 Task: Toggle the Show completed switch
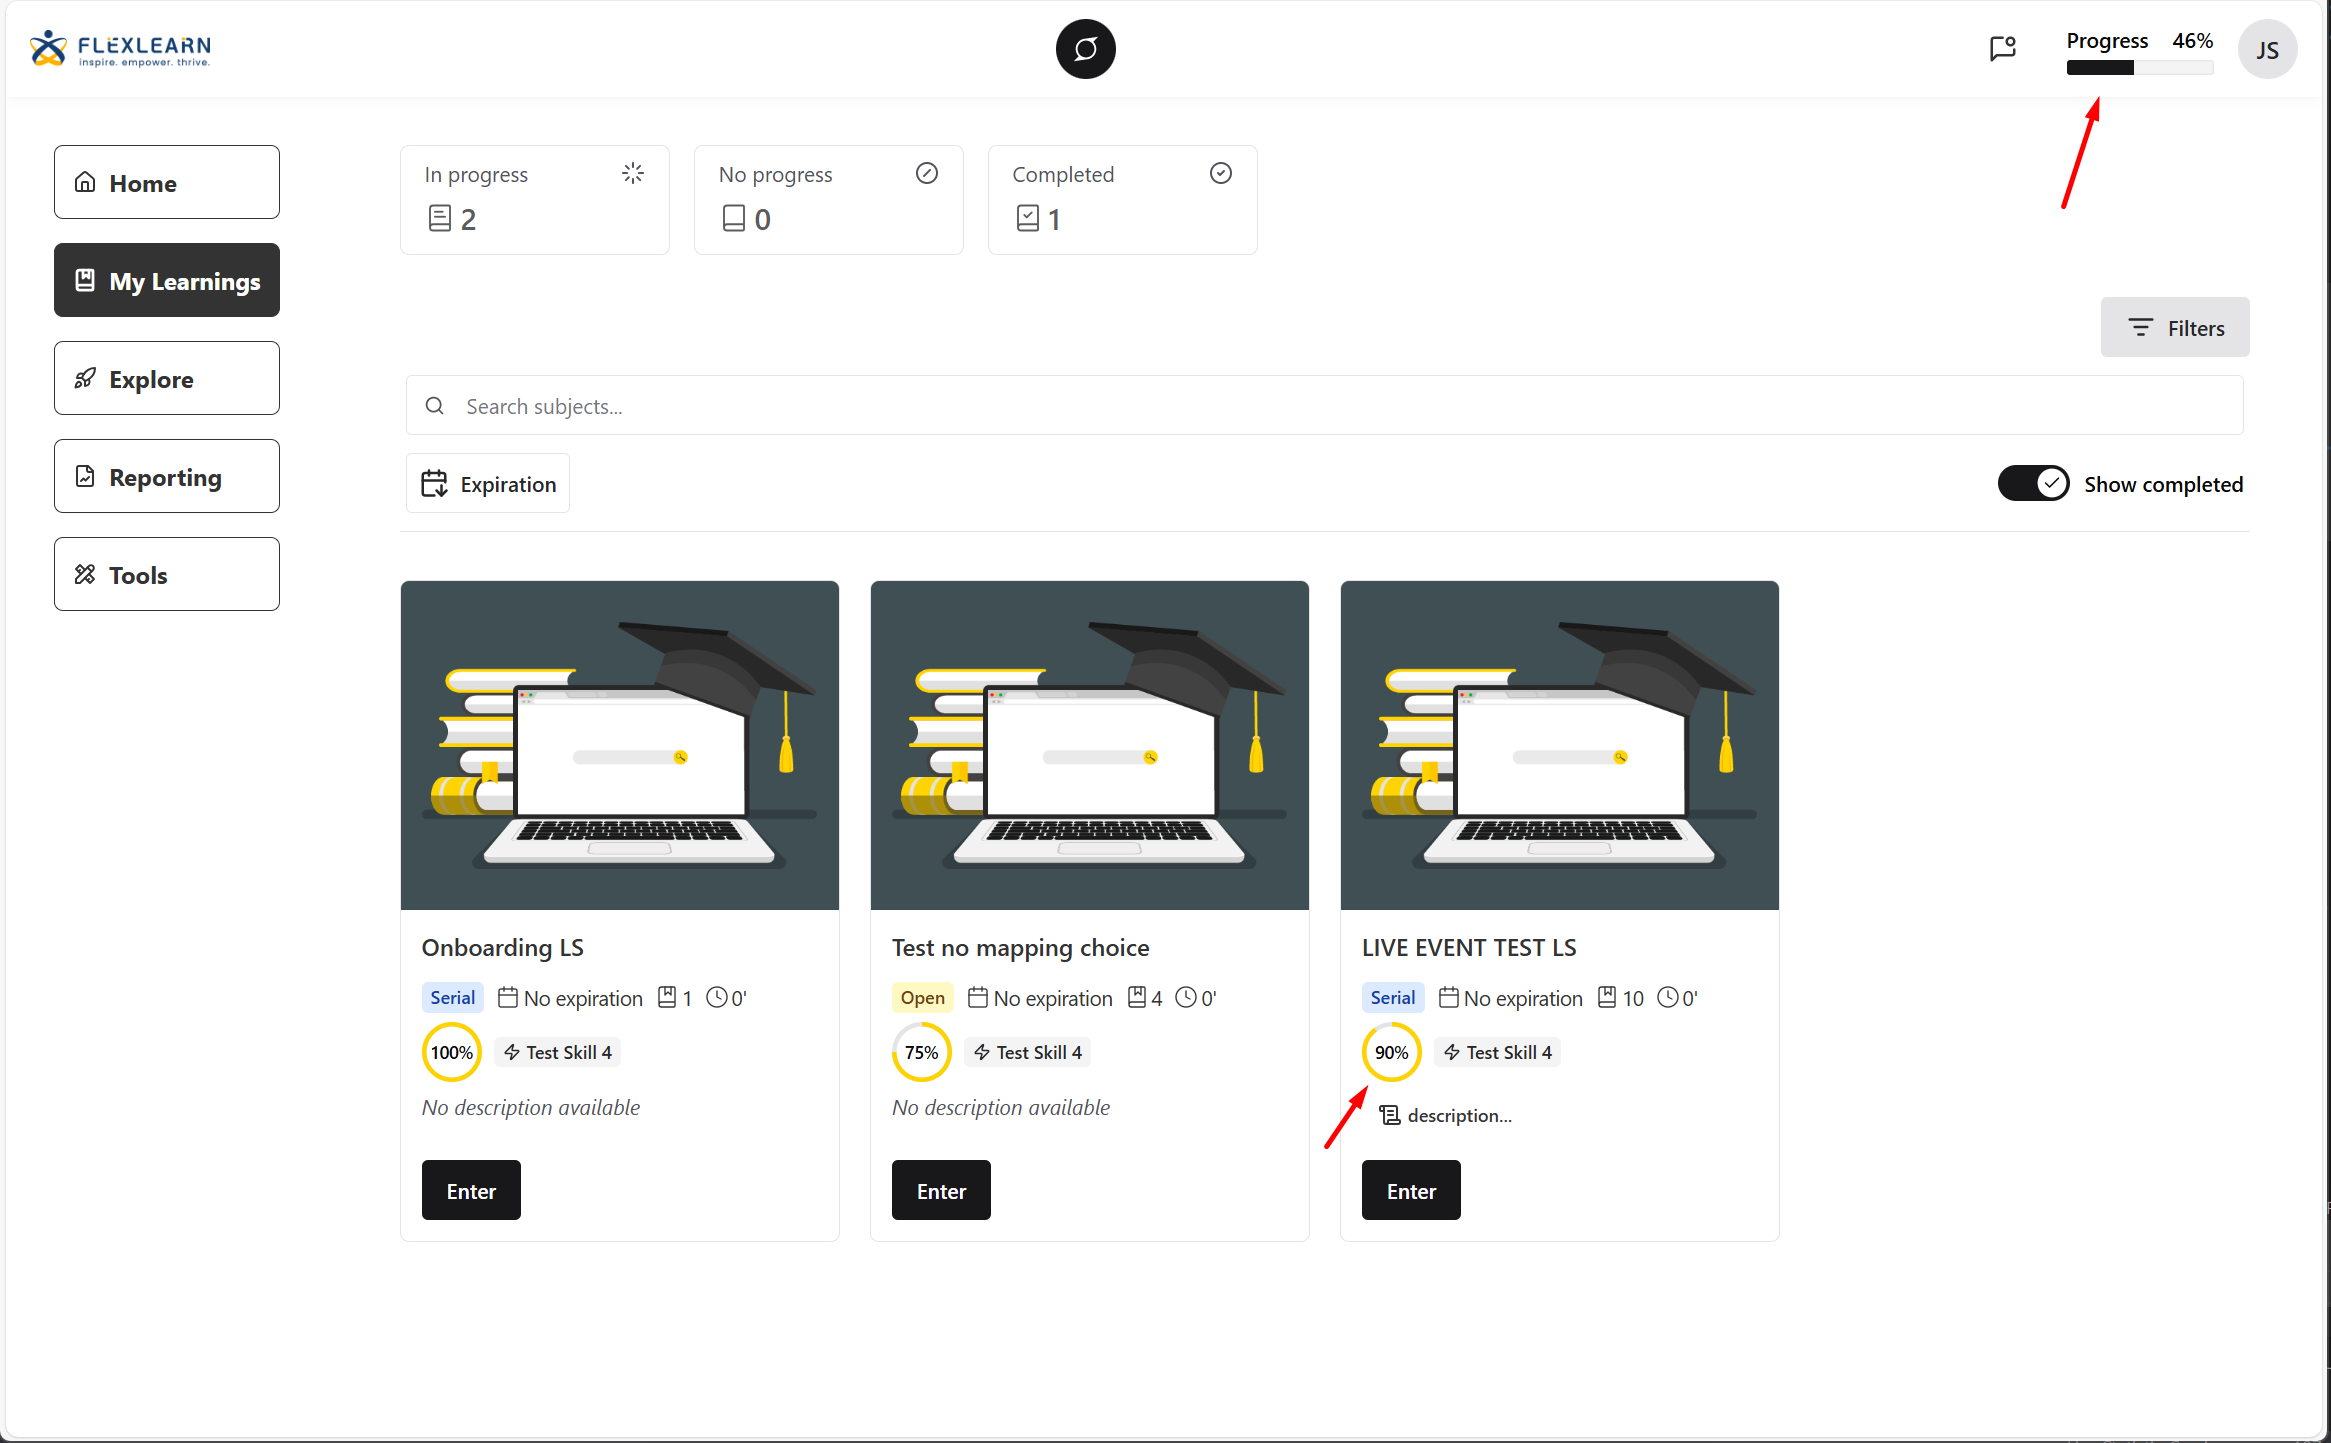point(2033,484)
